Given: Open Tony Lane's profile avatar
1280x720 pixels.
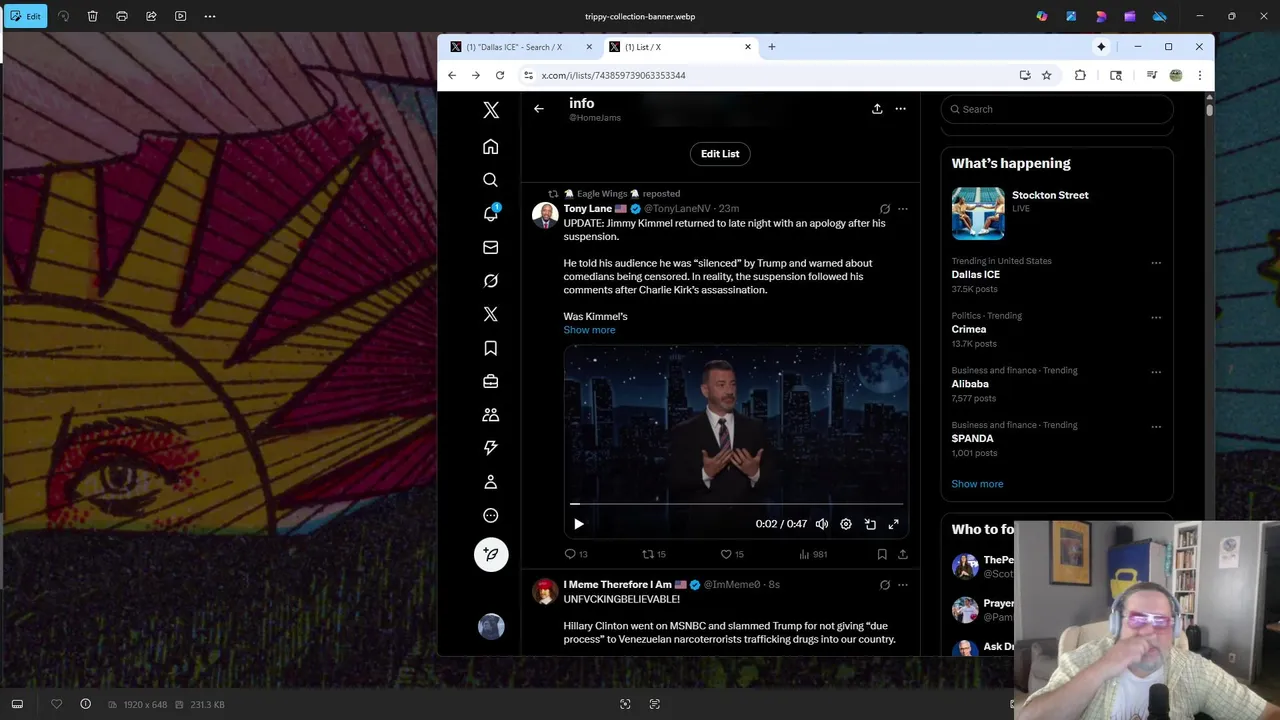Looking at the screenshot, I should pos(545,215).
